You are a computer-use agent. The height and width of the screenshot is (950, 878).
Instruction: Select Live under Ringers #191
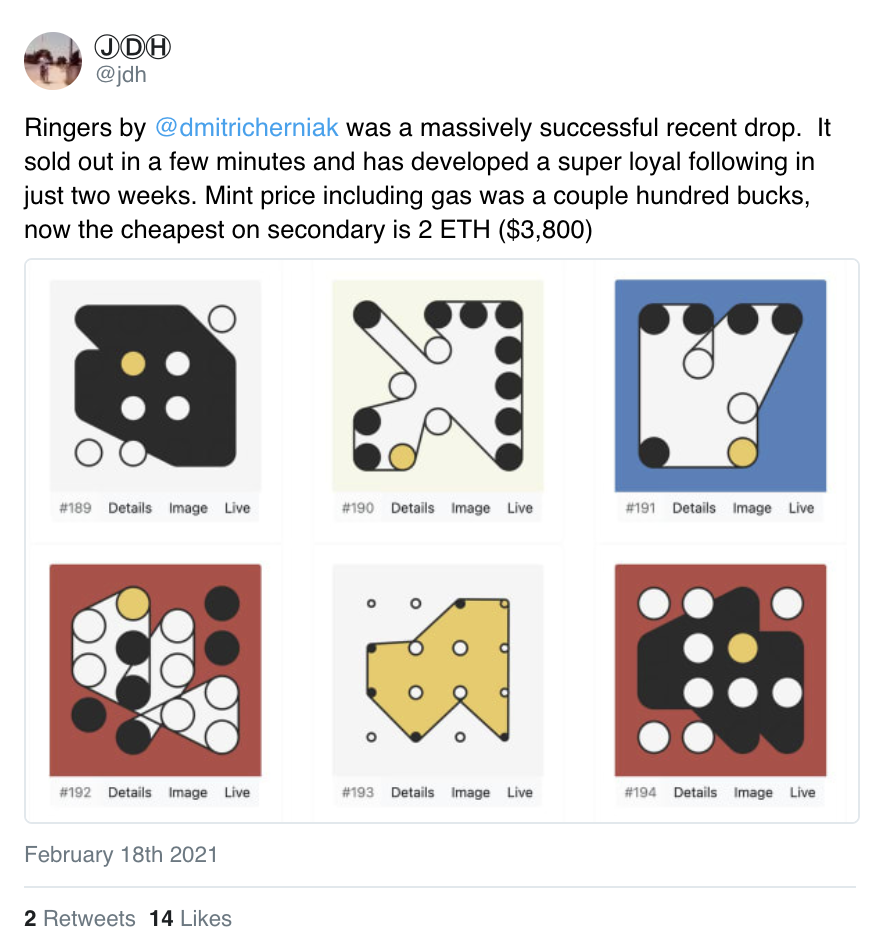point(801,508)
